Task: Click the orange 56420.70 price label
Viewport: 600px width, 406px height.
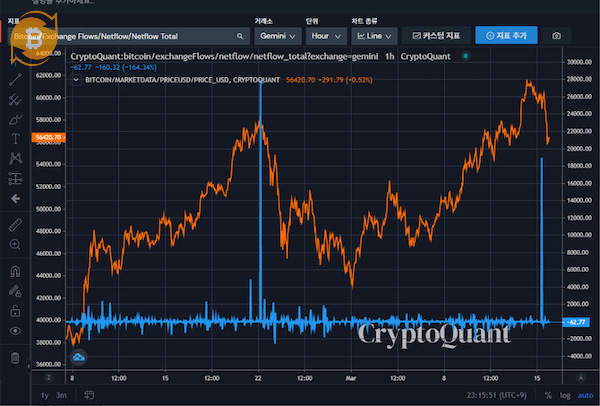Action: [x=49, y=137]
